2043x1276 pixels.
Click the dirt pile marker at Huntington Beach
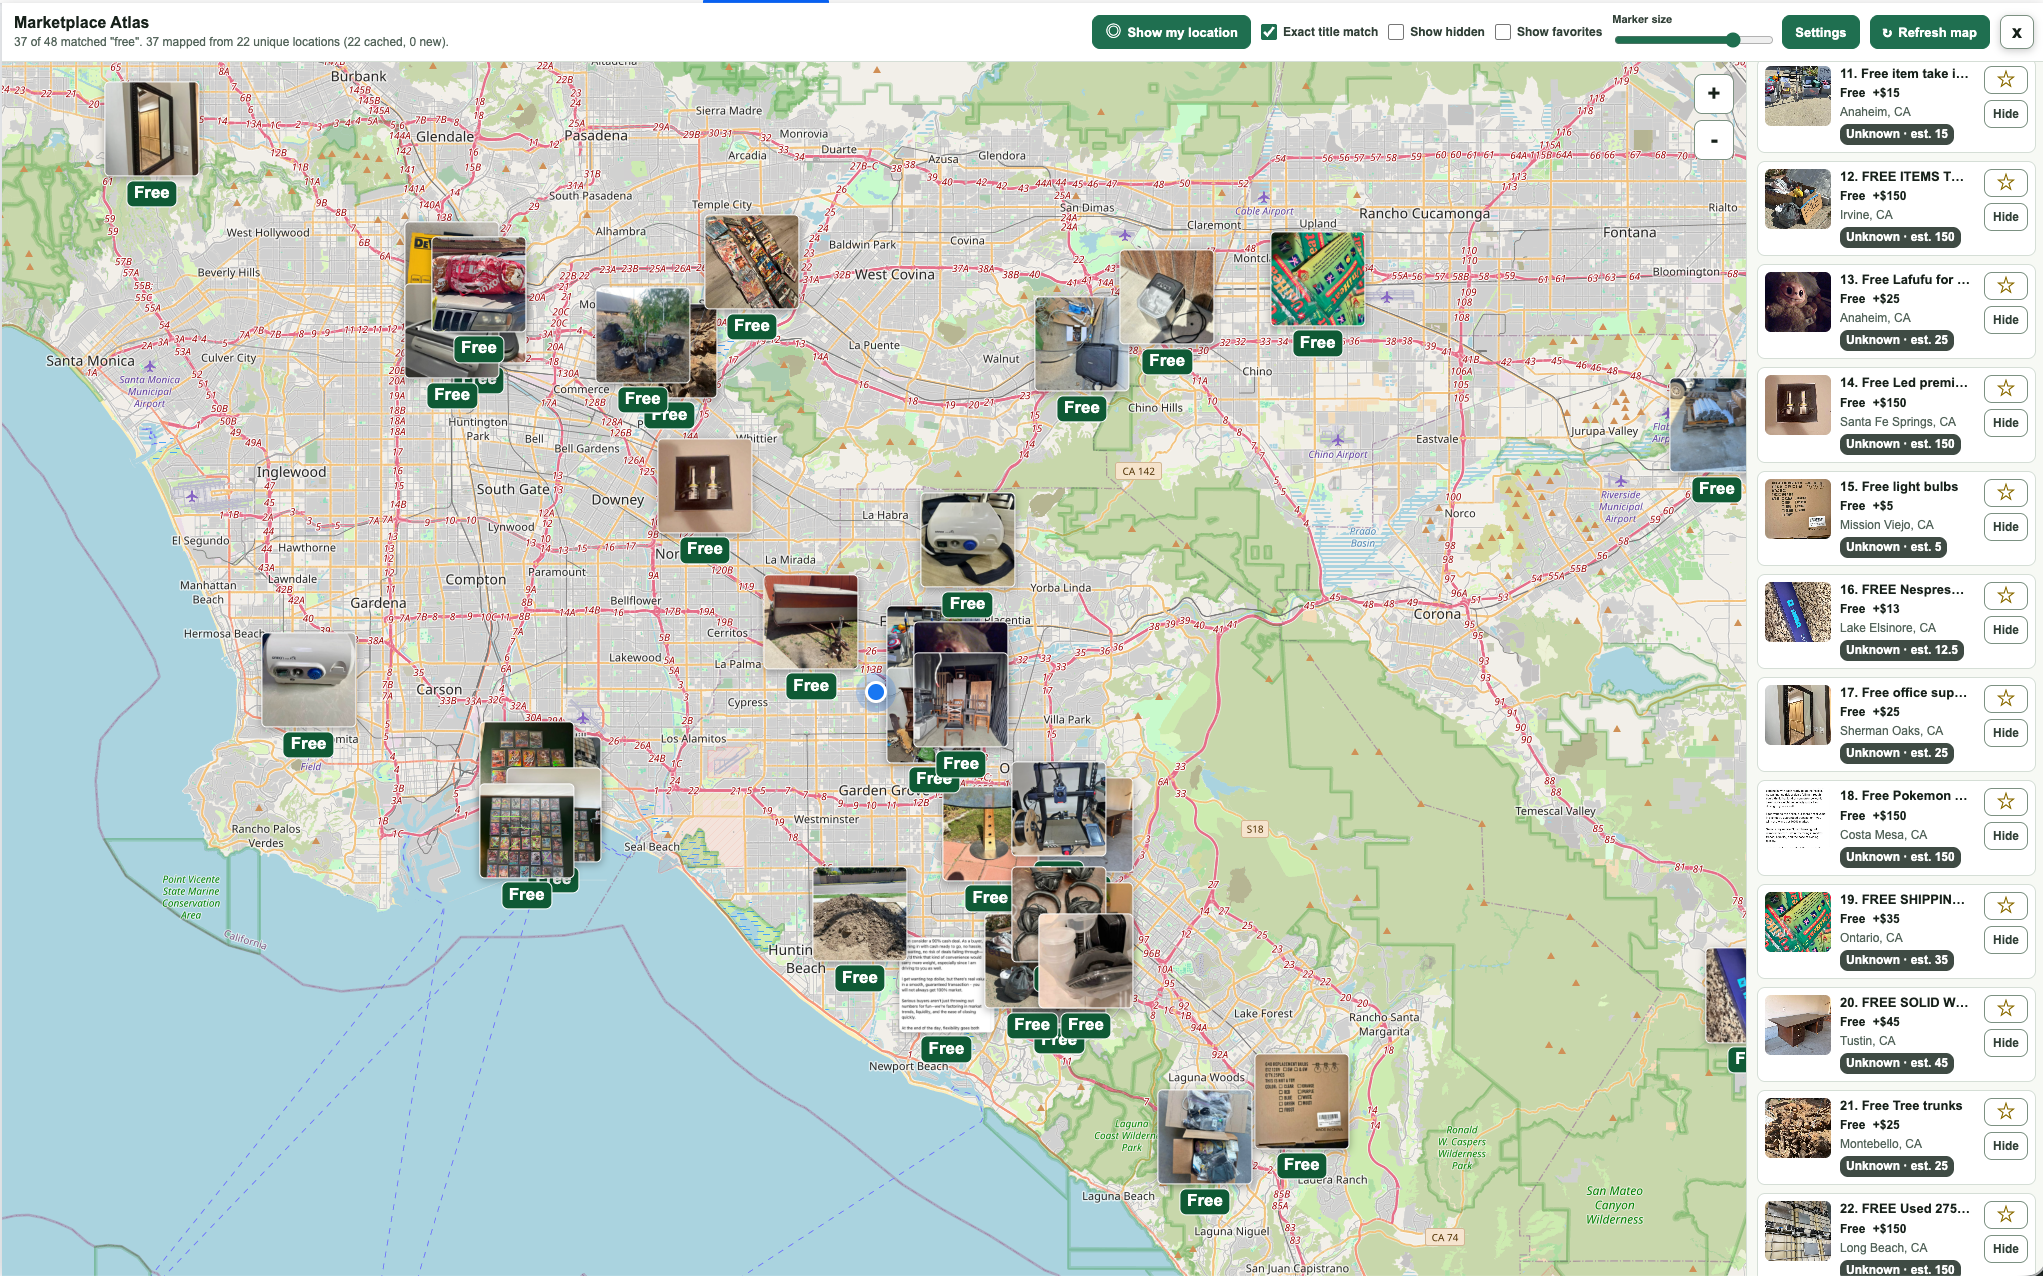point(859,914)
